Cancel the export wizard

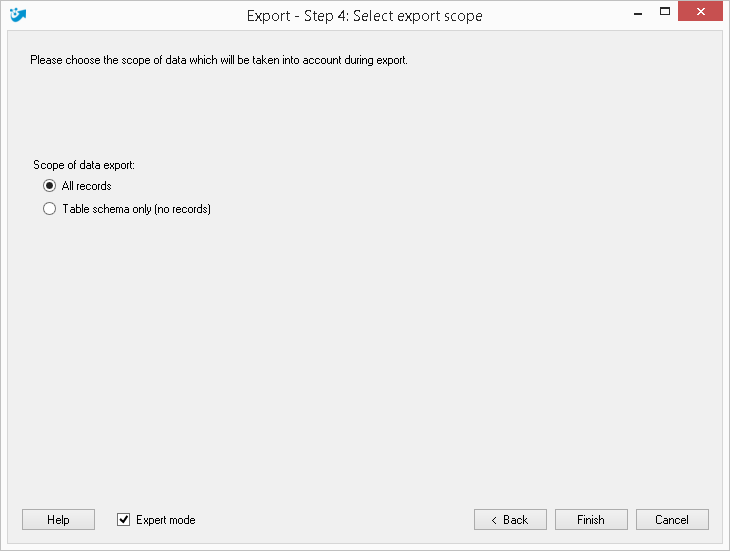pos(672,519)
